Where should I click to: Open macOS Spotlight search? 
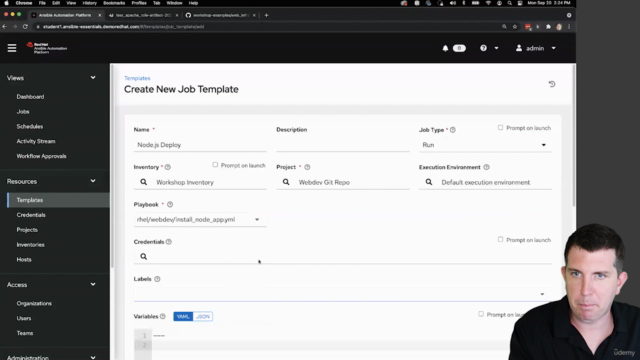click(x=509, y=3)
